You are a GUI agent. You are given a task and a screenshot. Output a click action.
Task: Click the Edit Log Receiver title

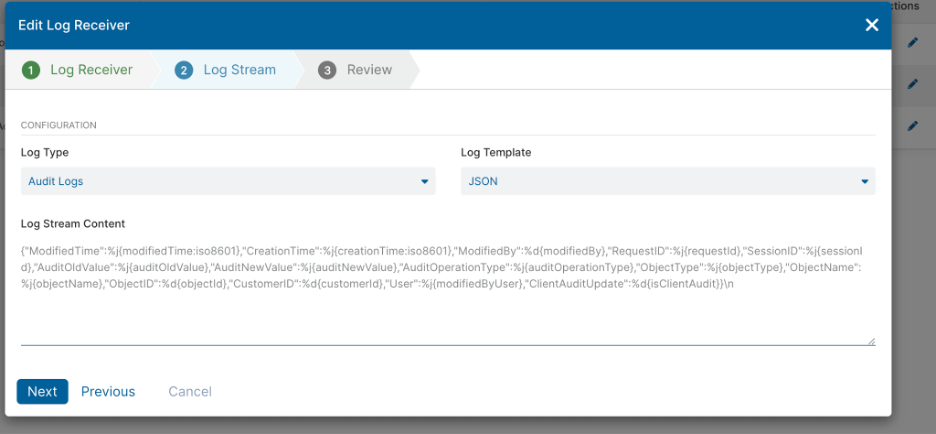point(74,25)
